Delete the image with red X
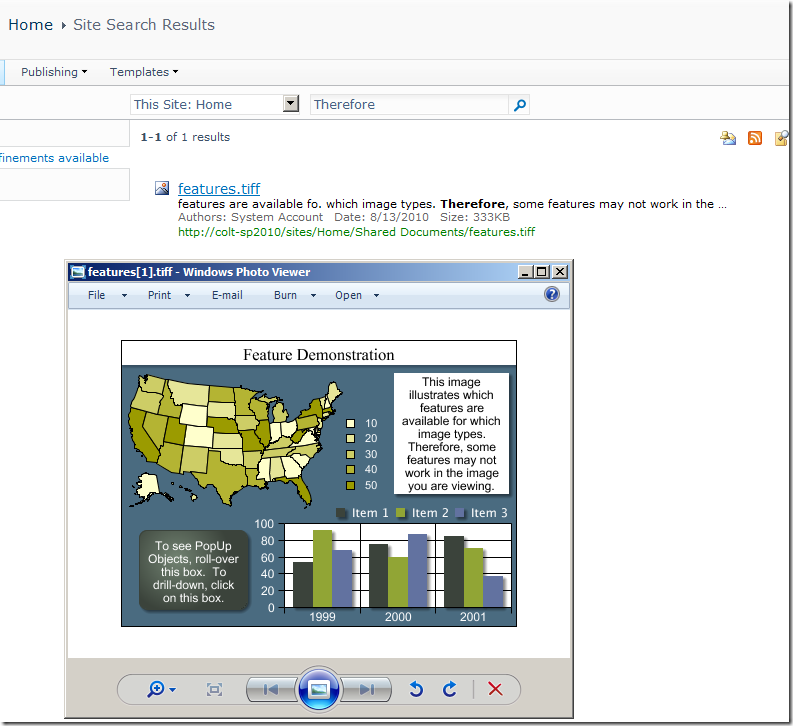The image size is (793, 726). (494, 689)
